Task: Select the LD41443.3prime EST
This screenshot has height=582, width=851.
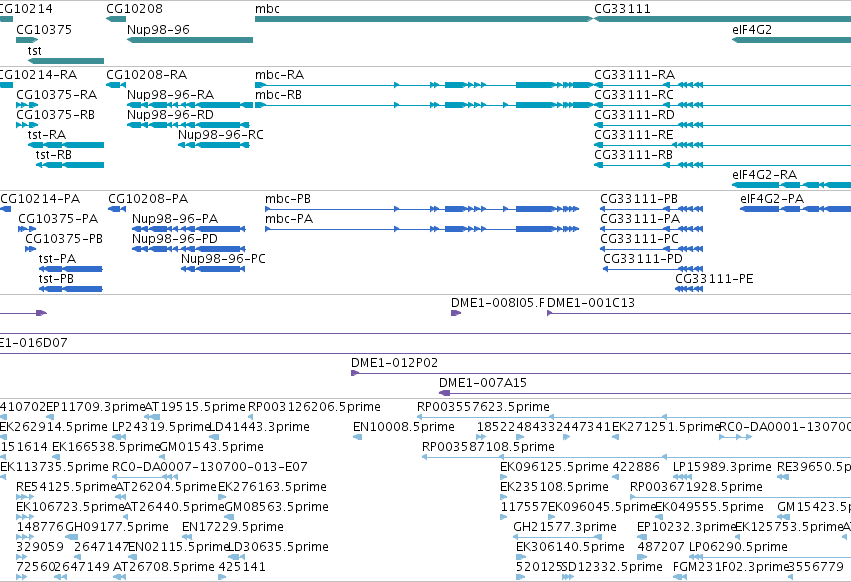Action: (214, 437)
